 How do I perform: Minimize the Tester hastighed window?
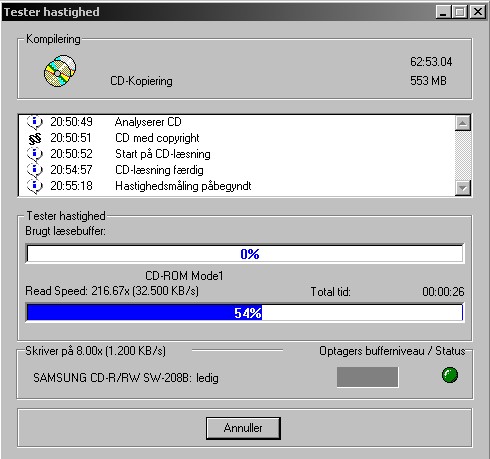click(x=443, y=12)
